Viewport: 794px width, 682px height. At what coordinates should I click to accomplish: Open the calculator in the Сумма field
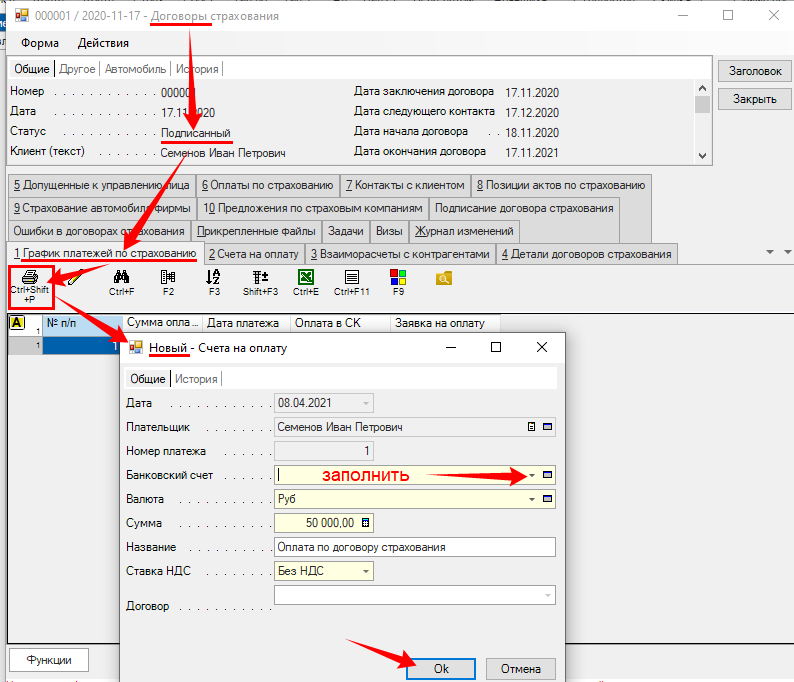coord(365,523)
